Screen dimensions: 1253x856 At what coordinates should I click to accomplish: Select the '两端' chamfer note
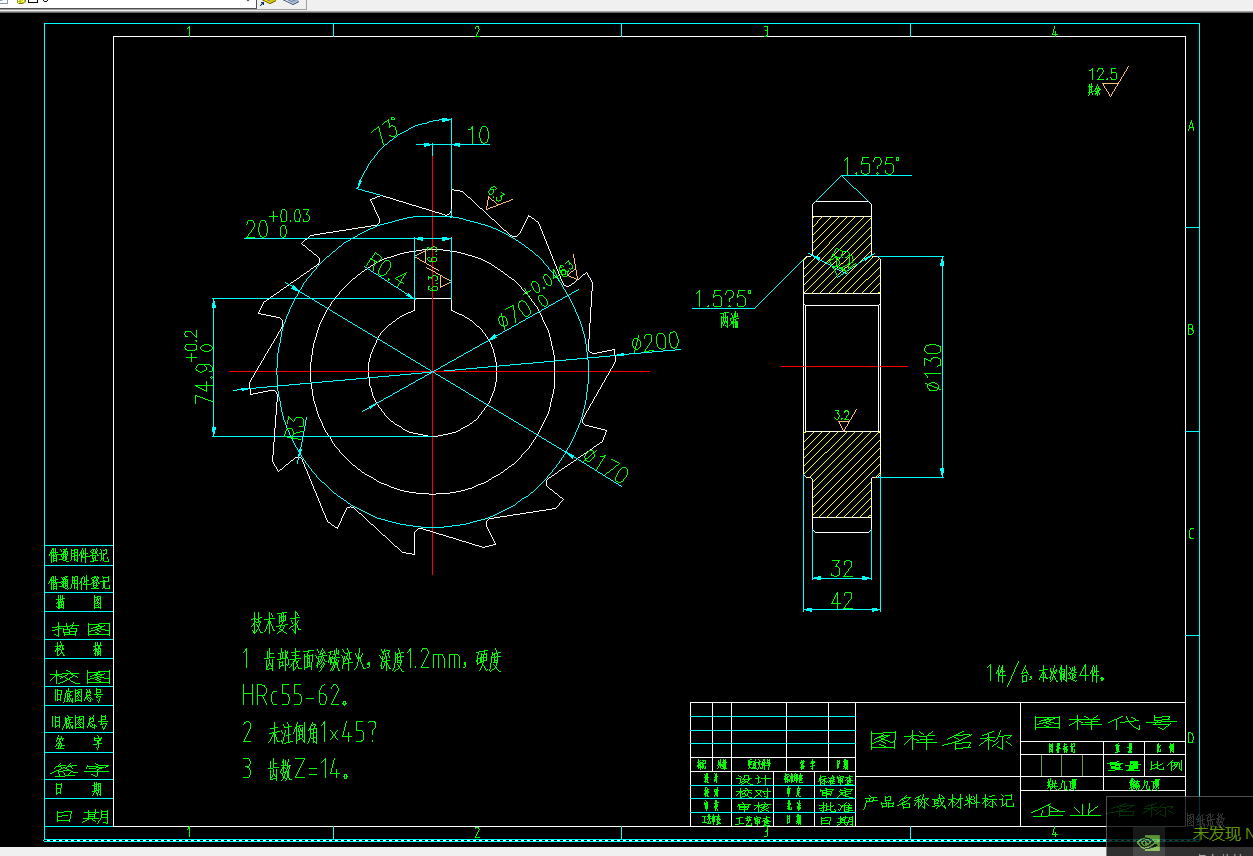point(730,320)
